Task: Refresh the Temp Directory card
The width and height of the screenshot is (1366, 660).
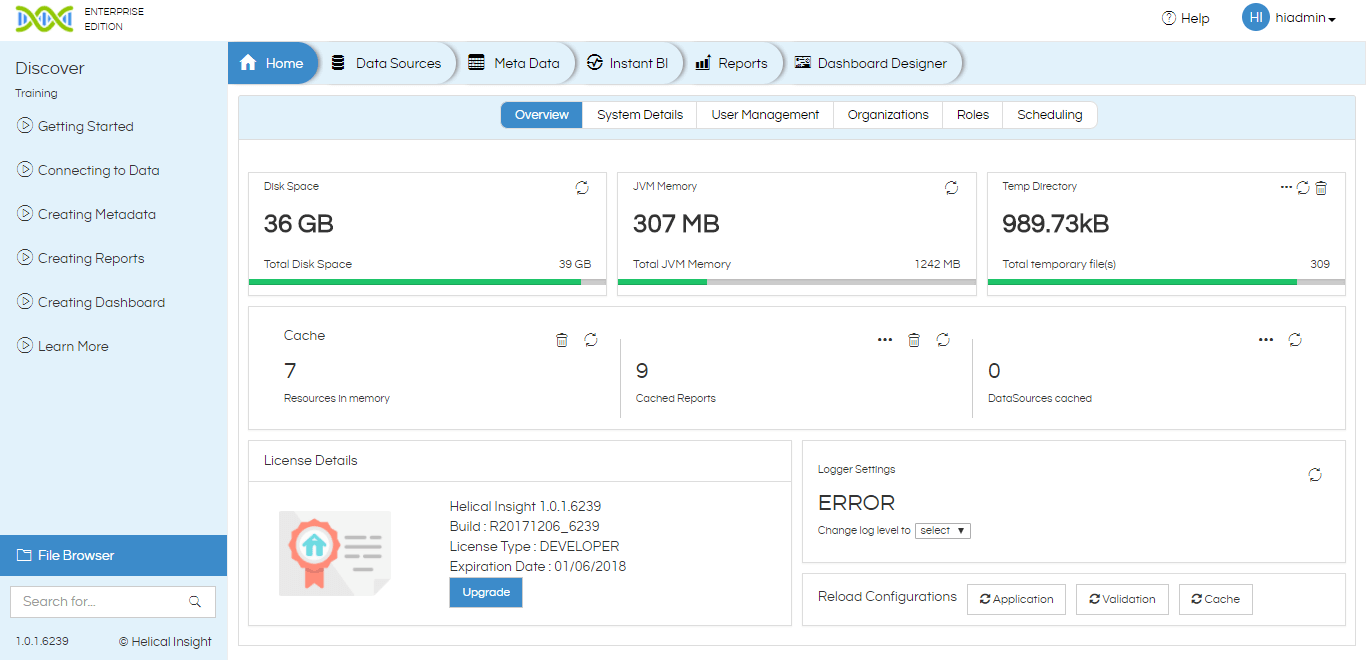Action: (1303, 188)
